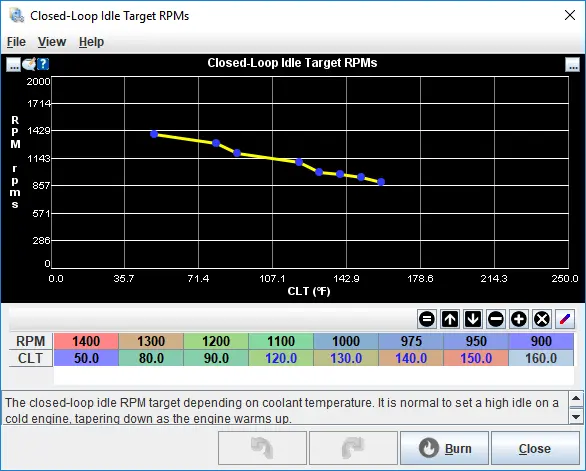The width and height of the screenshot is (586, 471).
Task: Click the Burn button
Action: pos(444,448)
